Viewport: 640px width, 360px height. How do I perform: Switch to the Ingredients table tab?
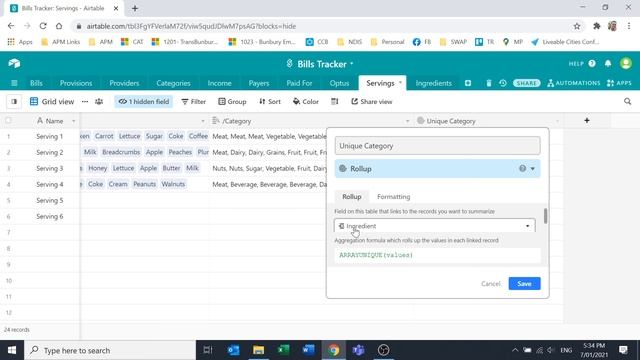(x=433, y=83)
